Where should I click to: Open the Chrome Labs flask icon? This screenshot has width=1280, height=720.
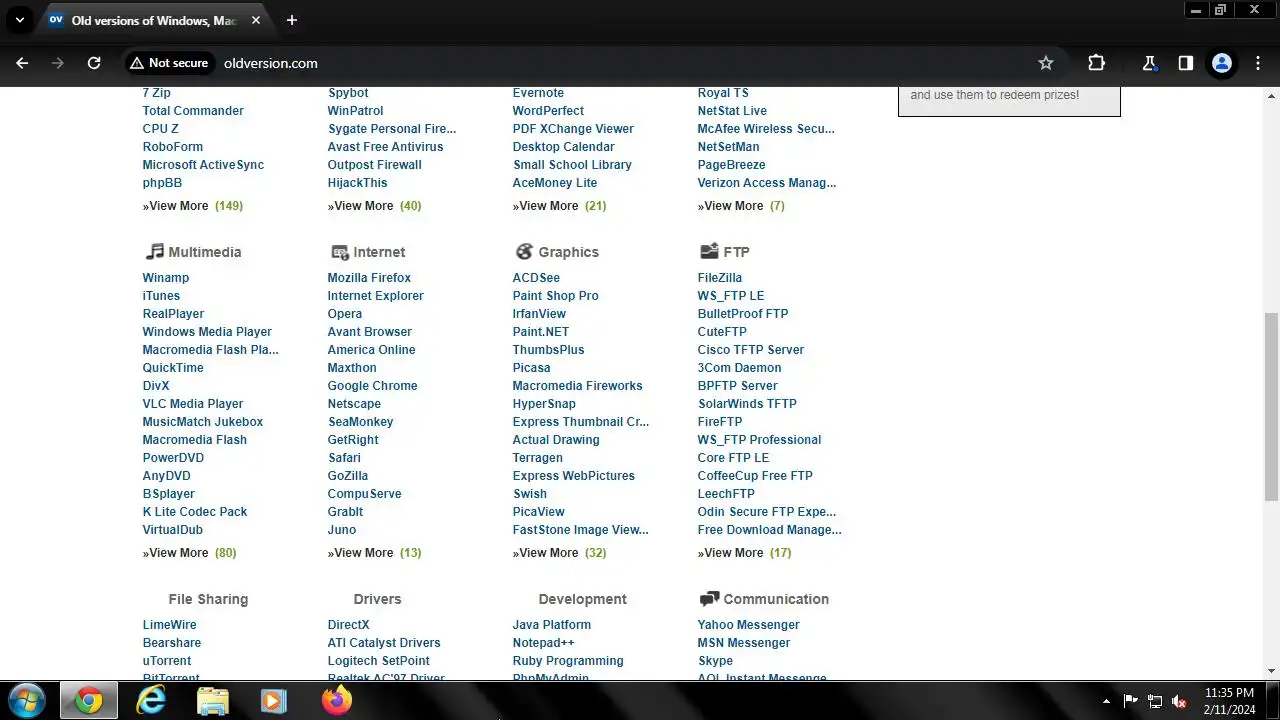point(1149,63)
